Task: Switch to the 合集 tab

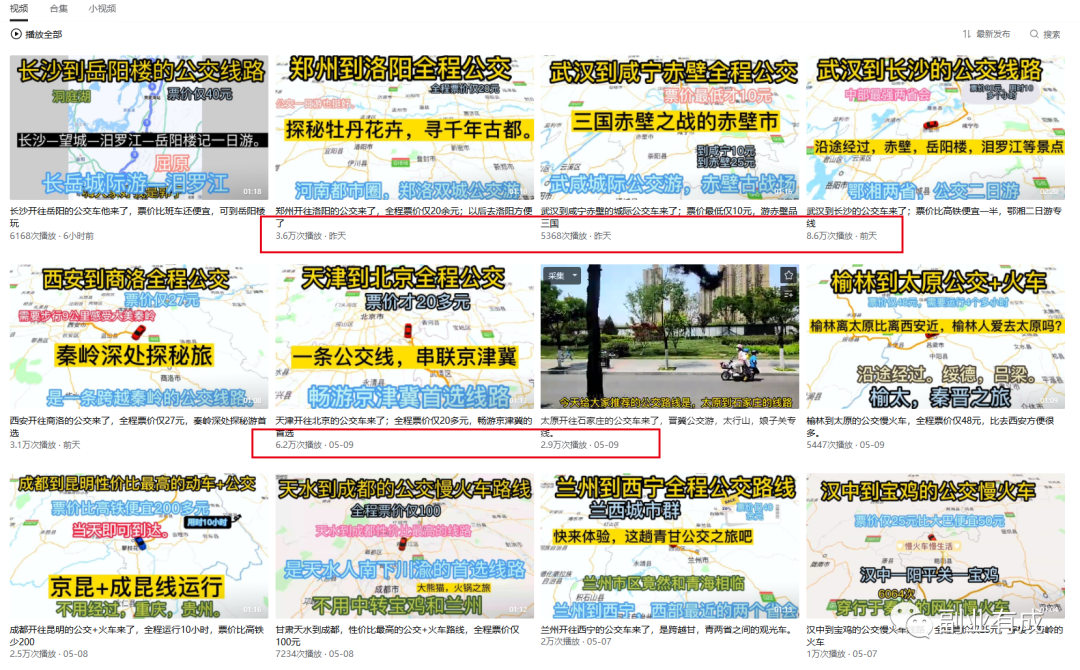Action: pyautogui.click(x=57, y=8)
